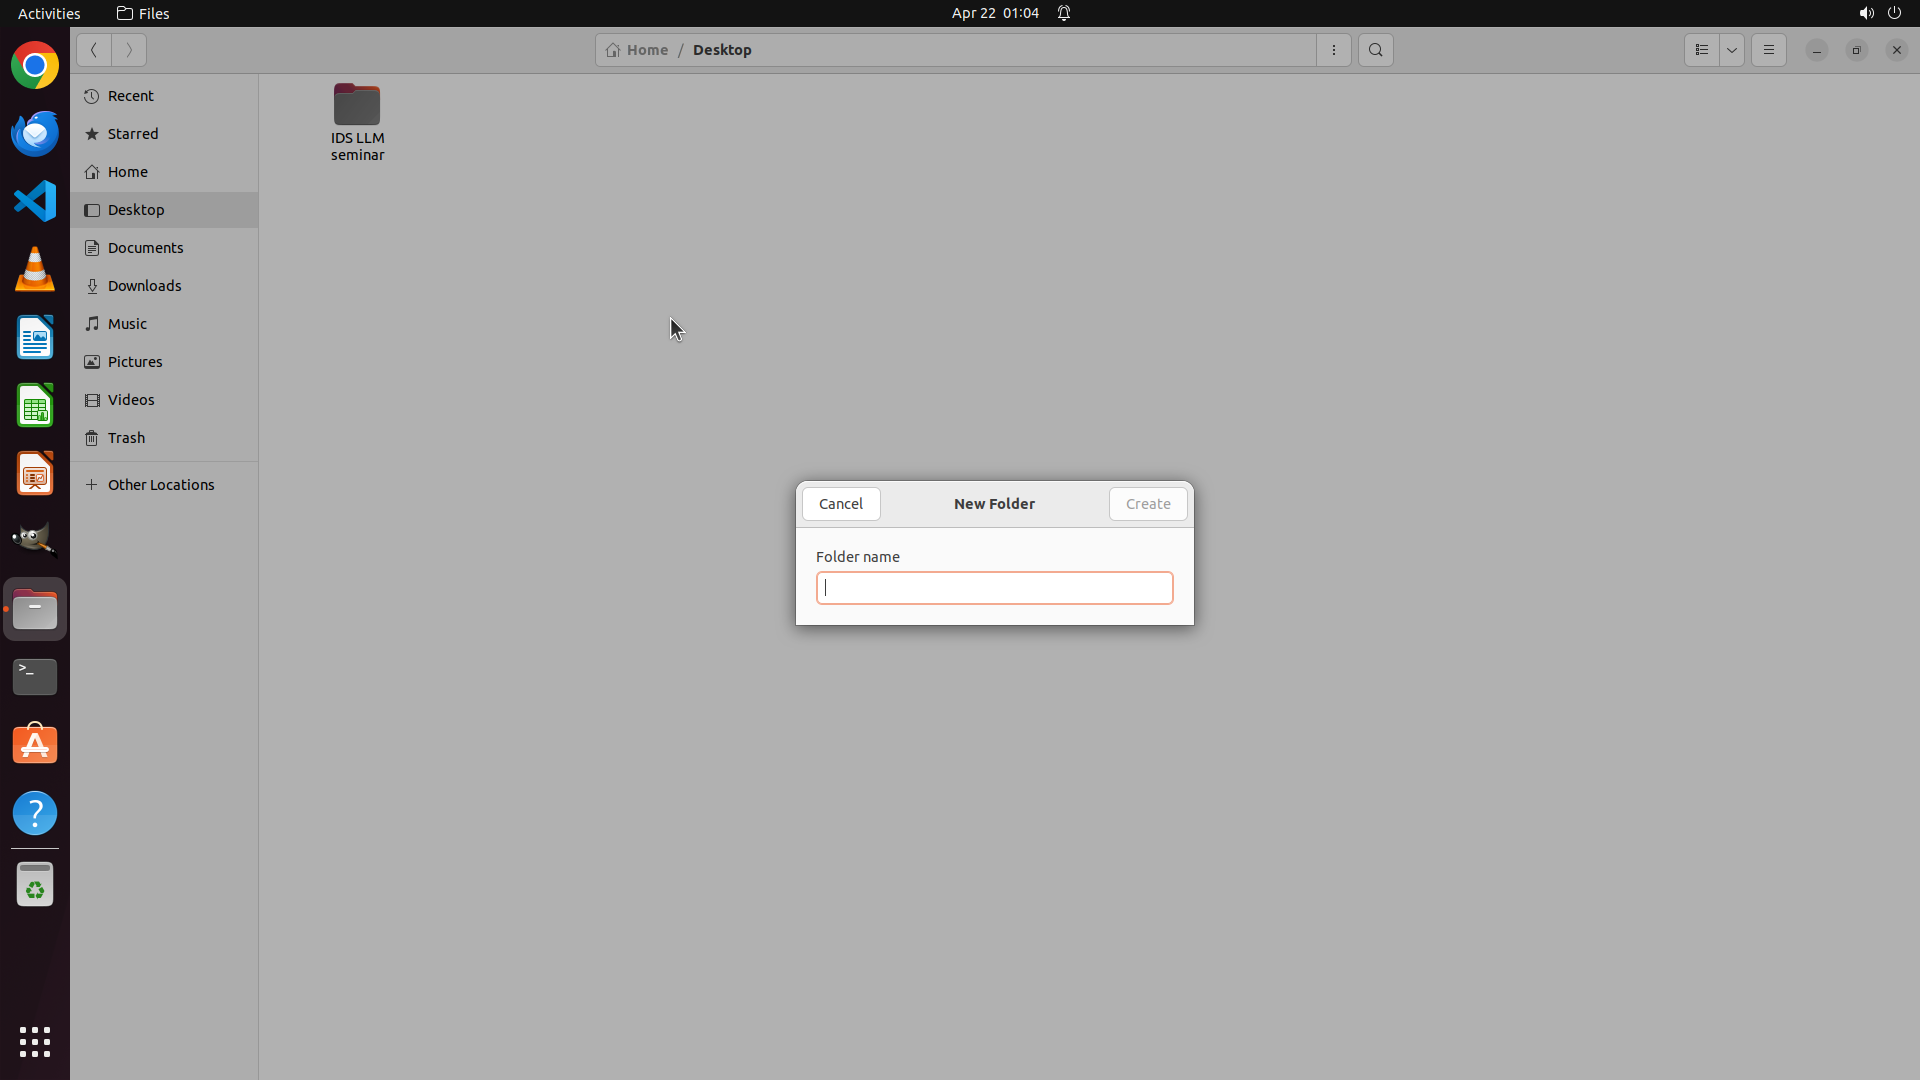Click Cancel in the New Folder dialog
The image size is (1920, 1080).
tap(840, 504)
